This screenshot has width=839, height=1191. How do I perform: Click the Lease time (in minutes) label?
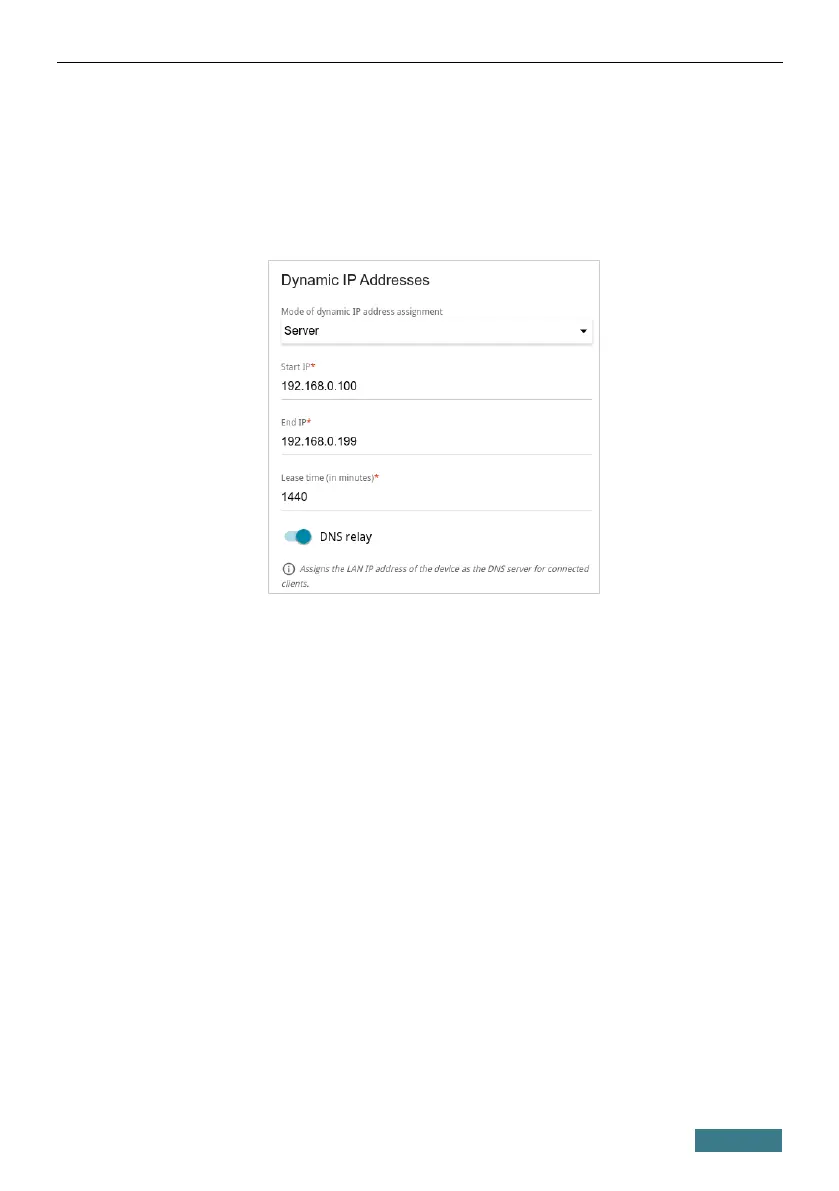pyautogui.click(x=327, y=478)
